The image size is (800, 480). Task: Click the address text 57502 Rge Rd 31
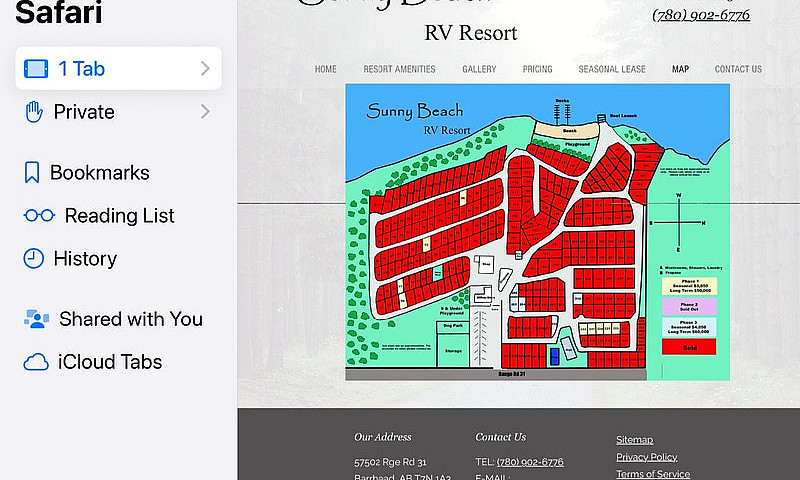(x=390, y=462)
